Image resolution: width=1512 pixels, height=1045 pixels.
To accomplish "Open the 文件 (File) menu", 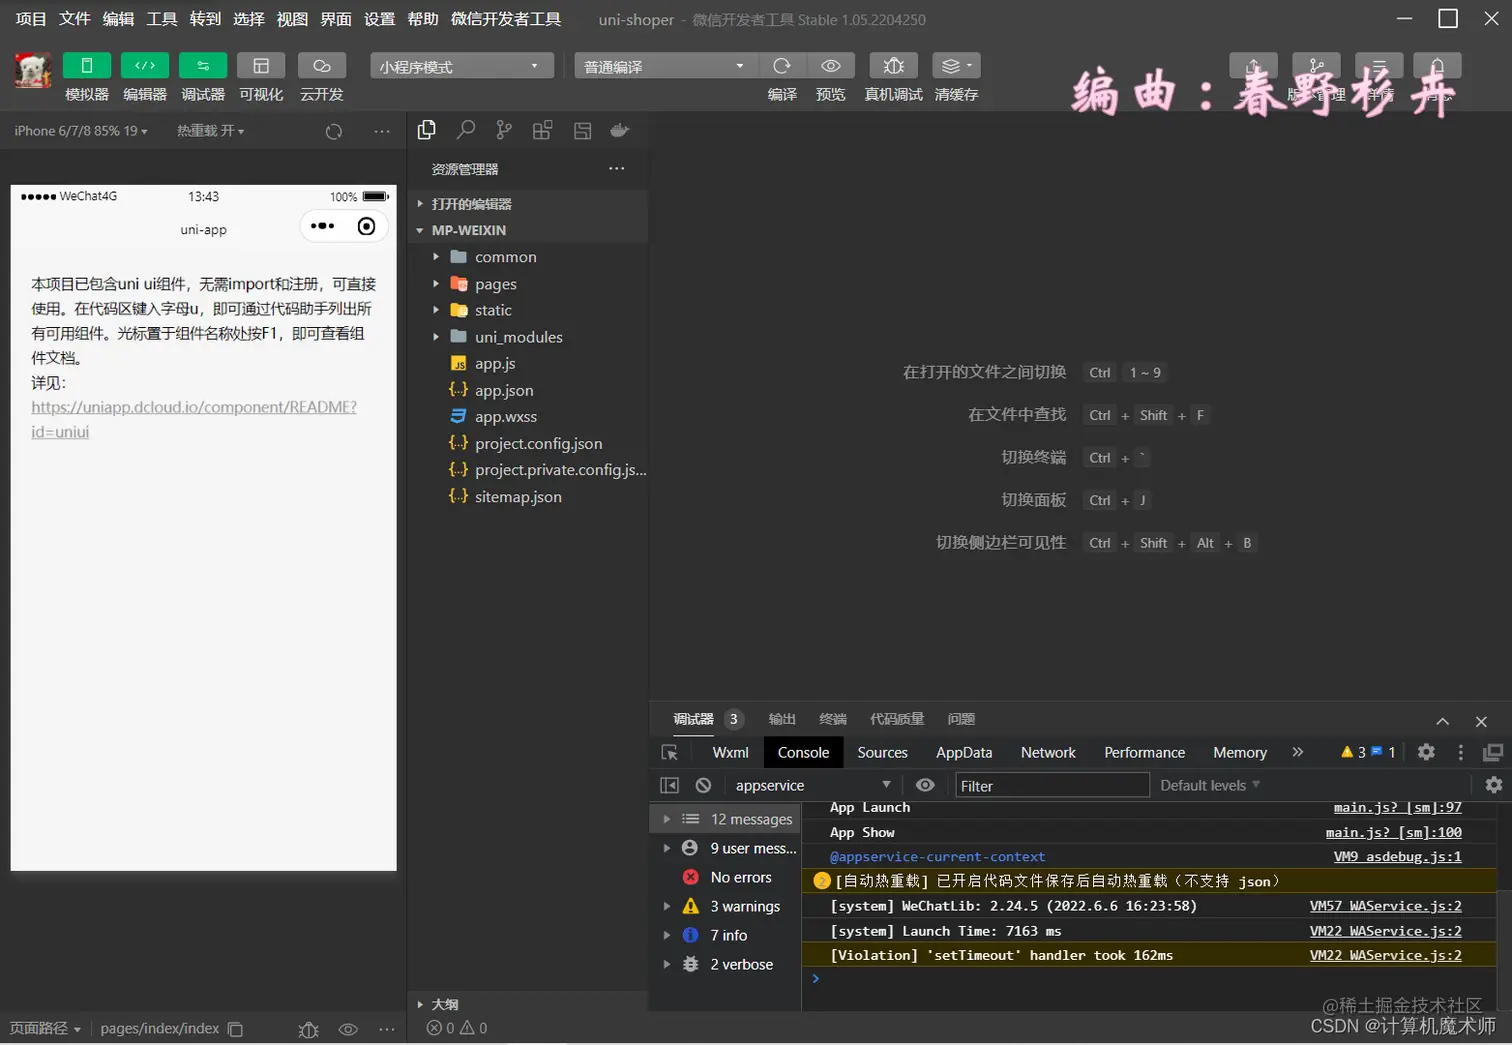I will pyautogui.click(x=75, y=18).
